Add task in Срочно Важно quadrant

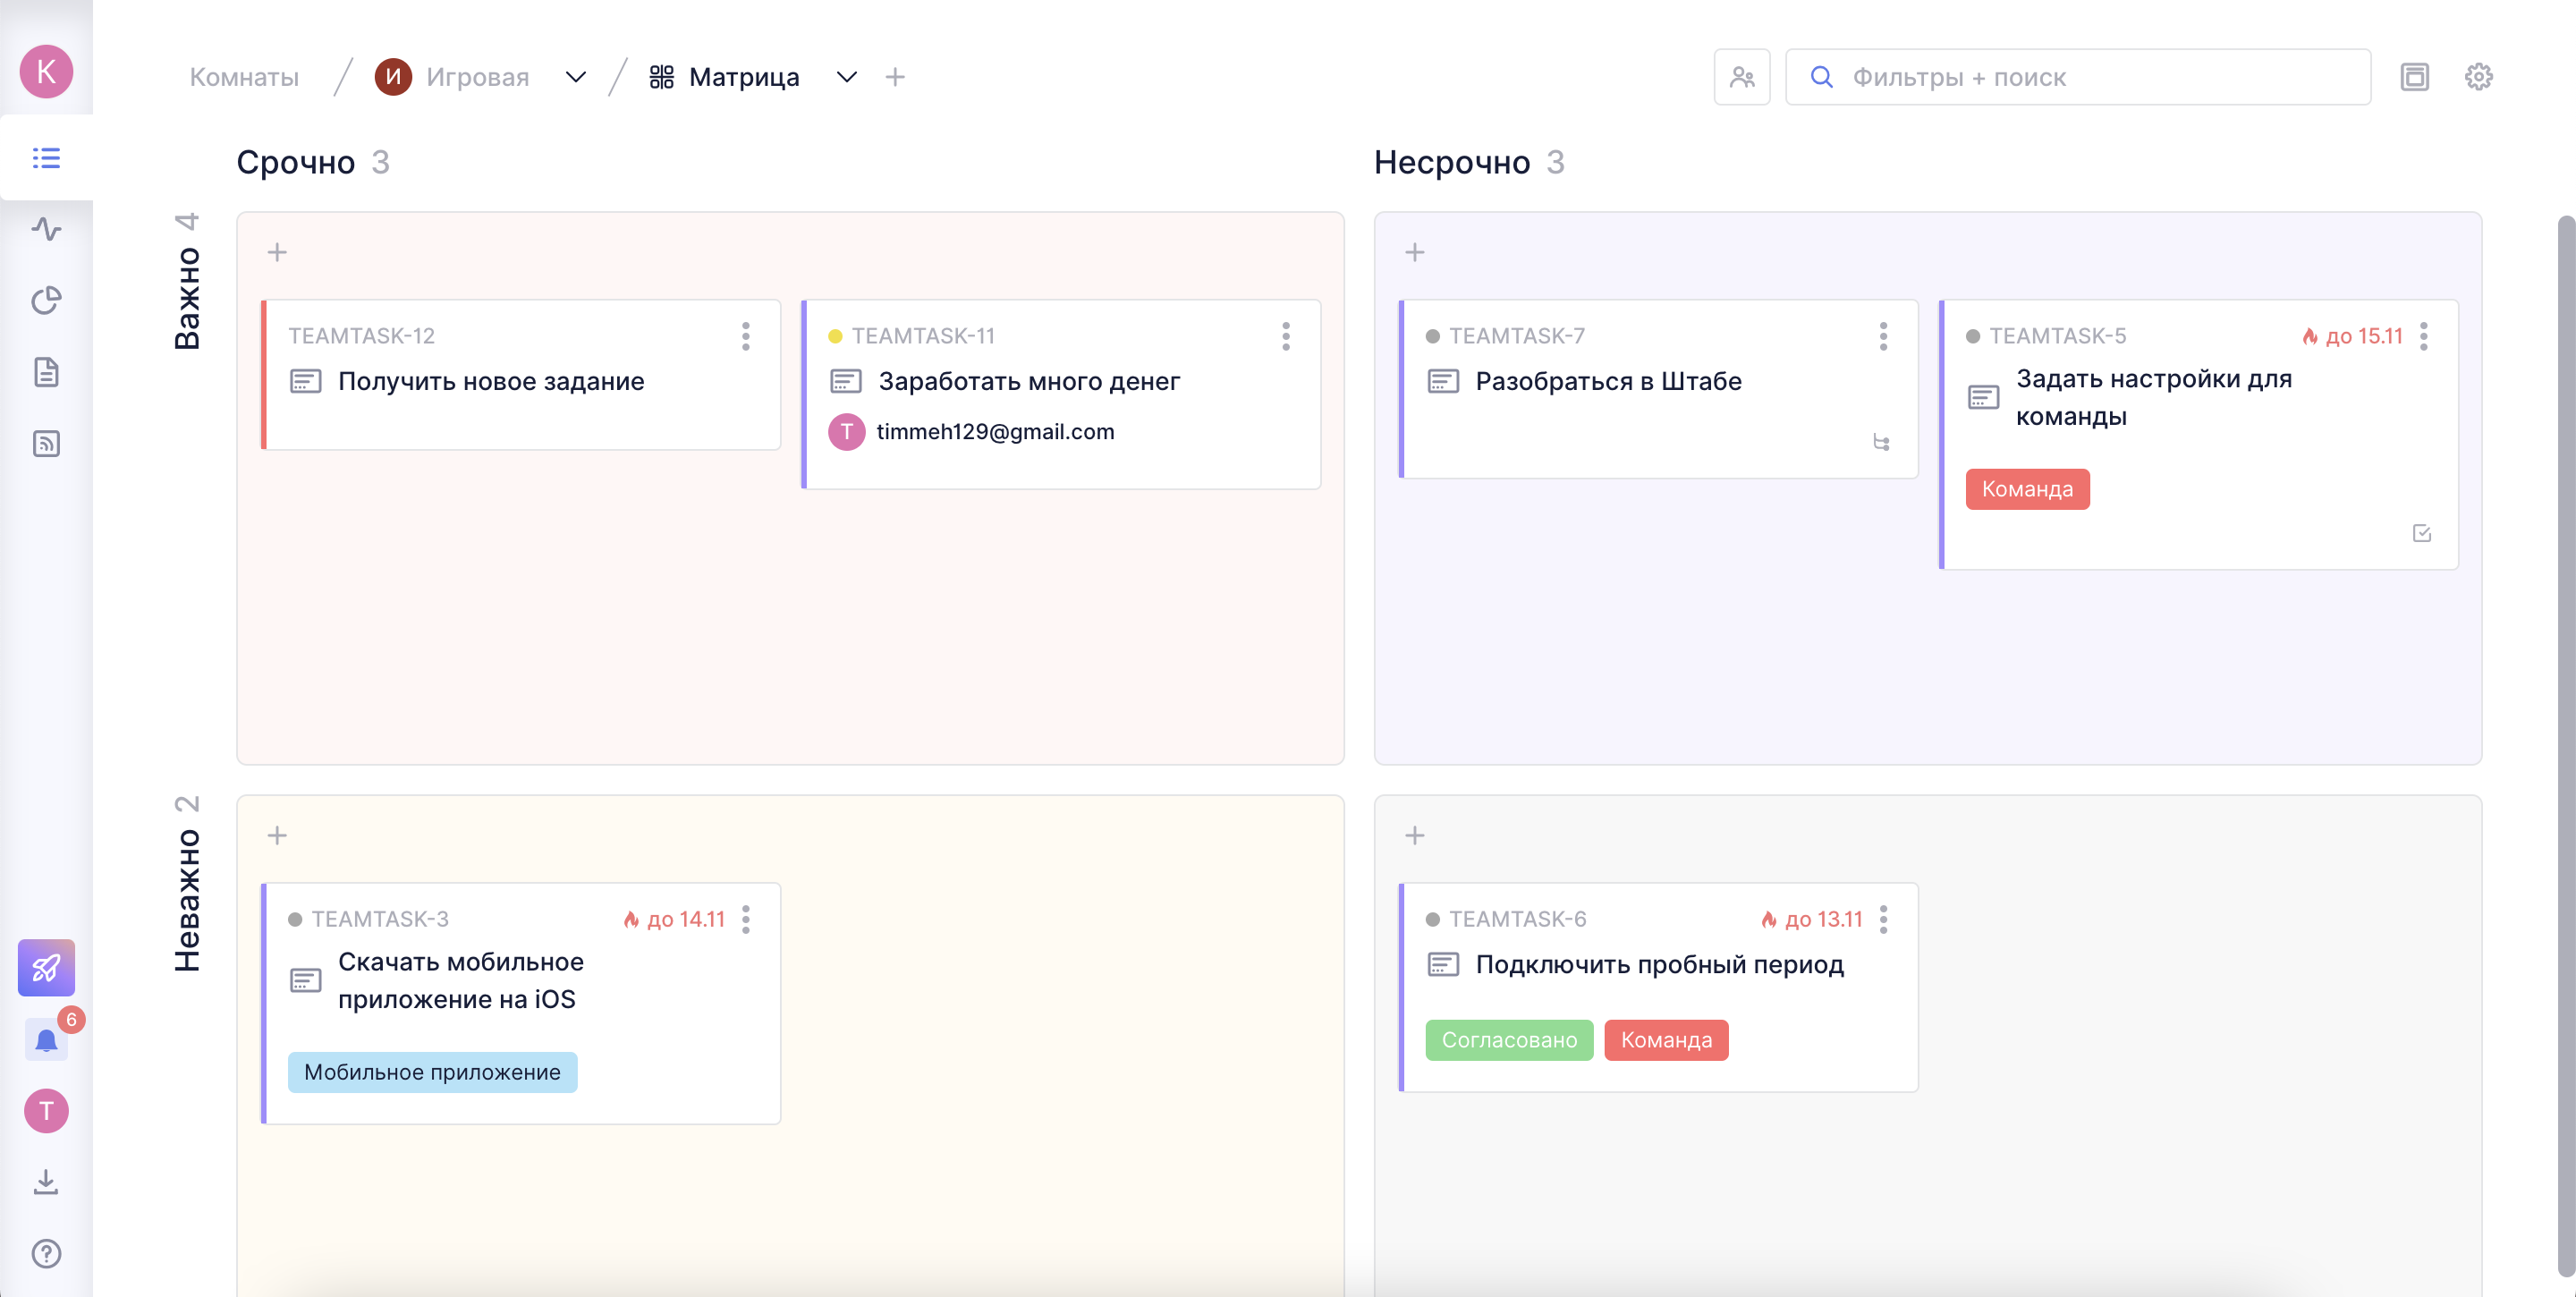pos(277,252)
